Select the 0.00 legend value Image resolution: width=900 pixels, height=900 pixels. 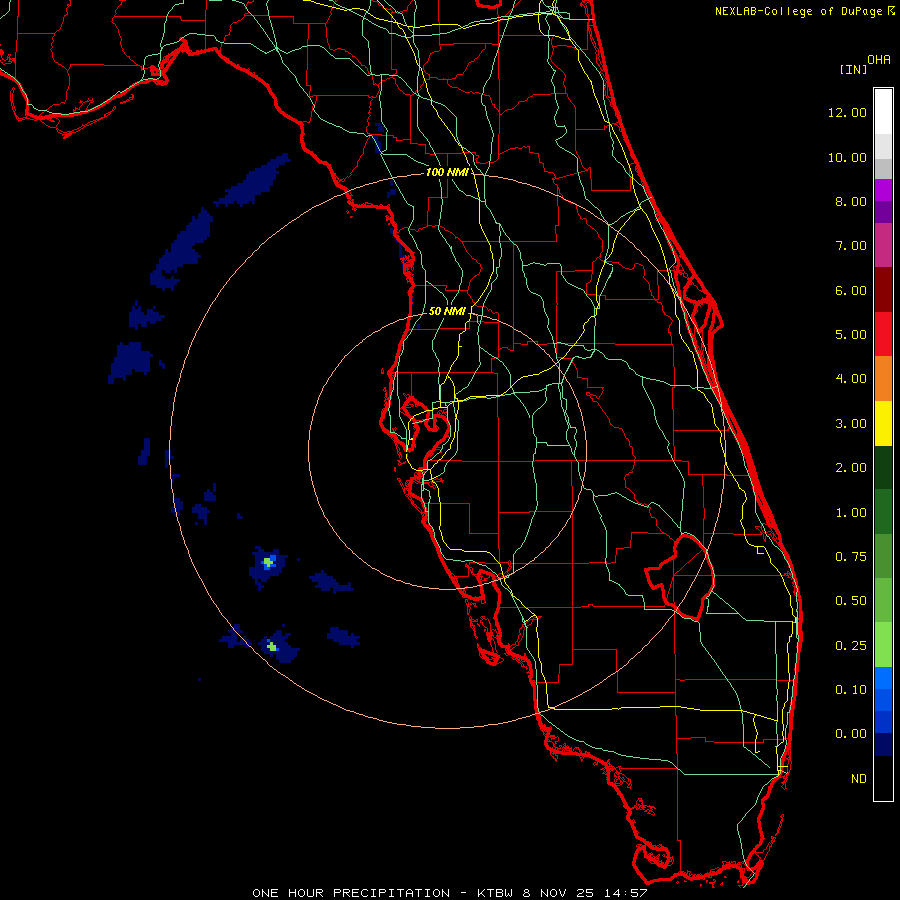point(851,734)
